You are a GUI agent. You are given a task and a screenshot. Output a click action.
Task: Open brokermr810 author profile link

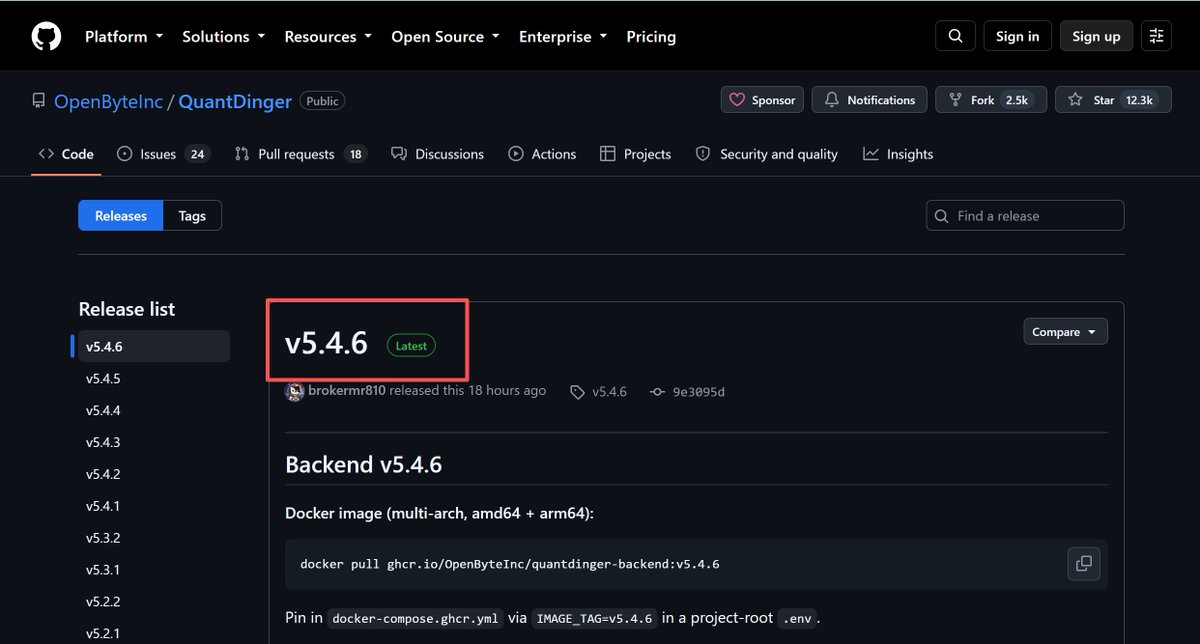347,391
